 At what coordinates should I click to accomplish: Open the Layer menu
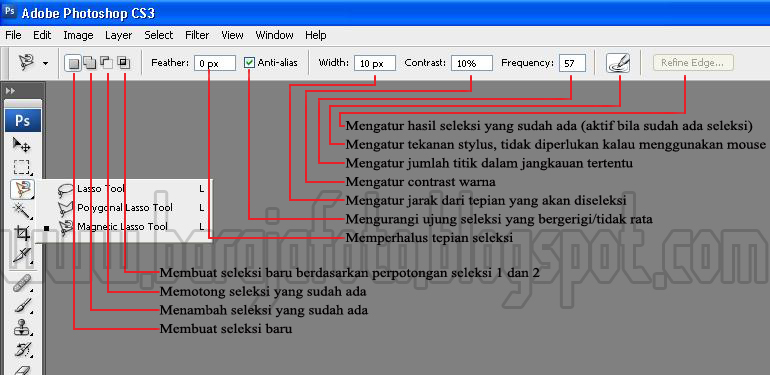118,35
